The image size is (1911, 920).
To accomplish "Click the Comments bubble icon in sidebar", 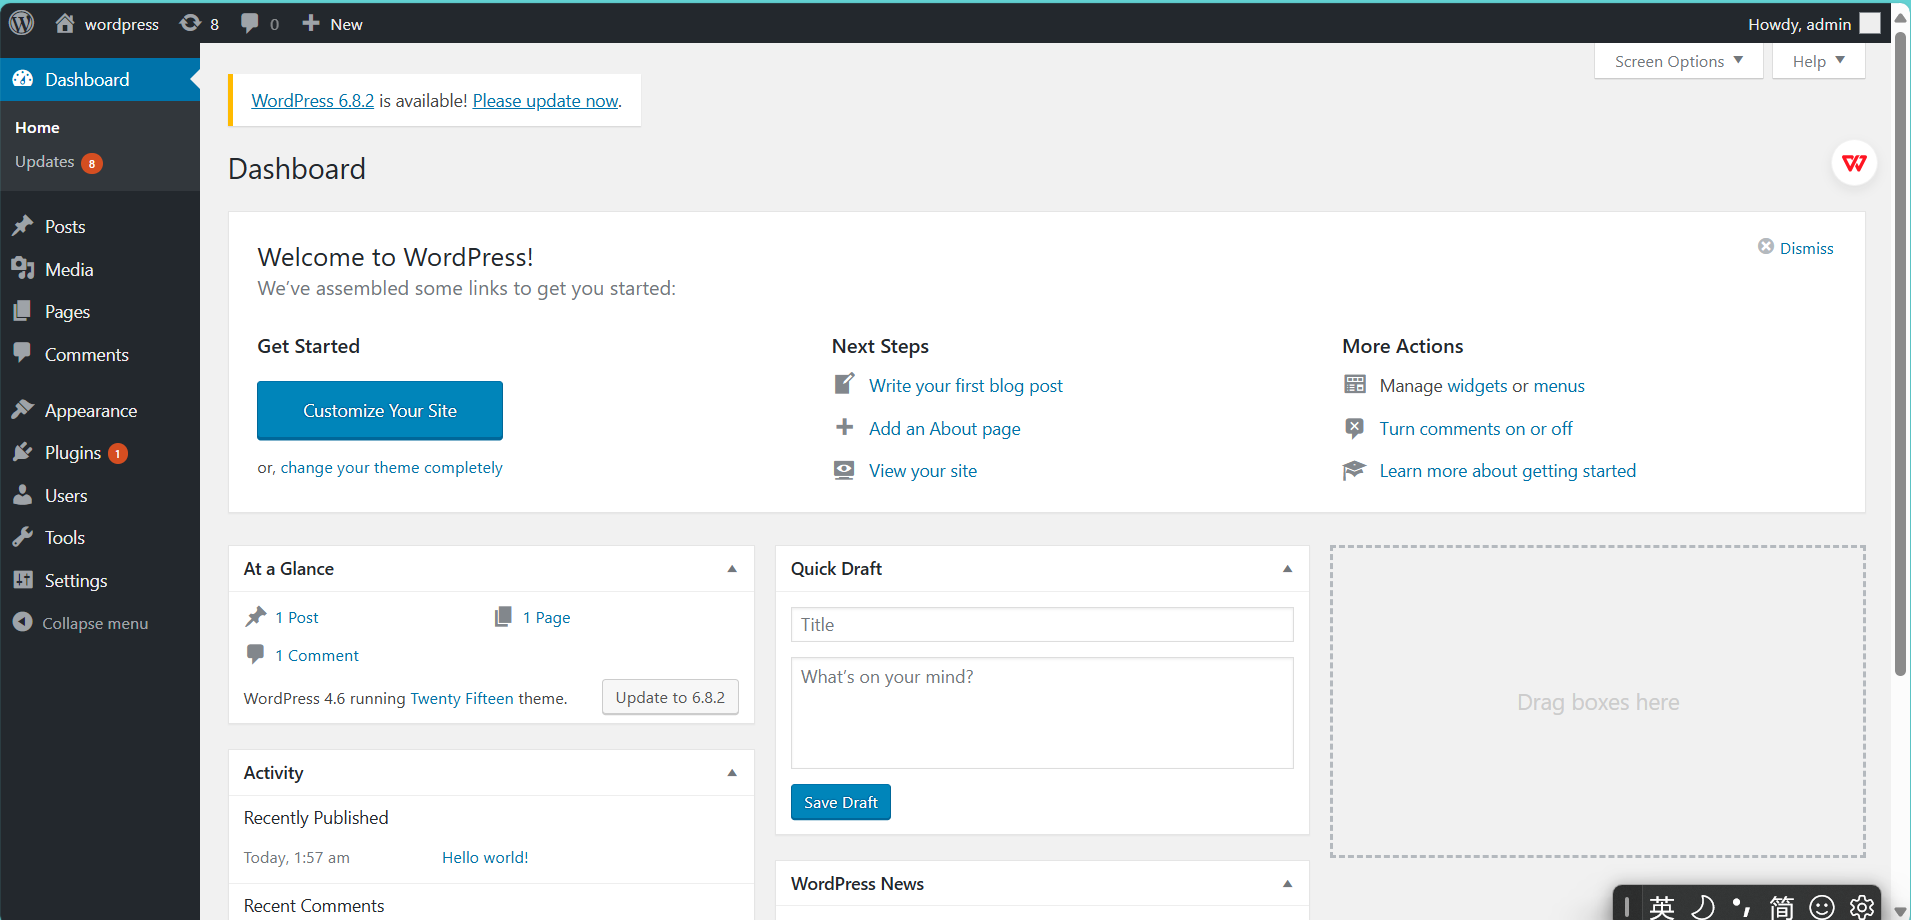I will [x=23, y=353].
